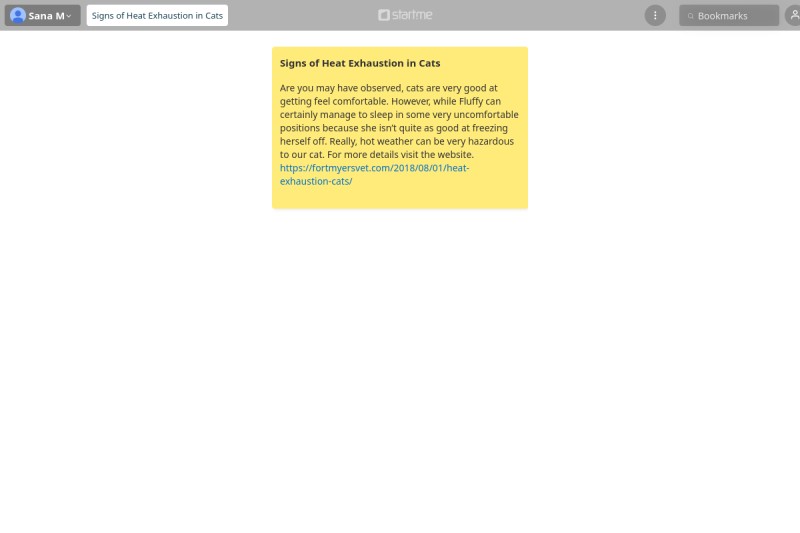
Task: Click the magnifier icon in Bookmarks search
Action: tap(690, 16)
